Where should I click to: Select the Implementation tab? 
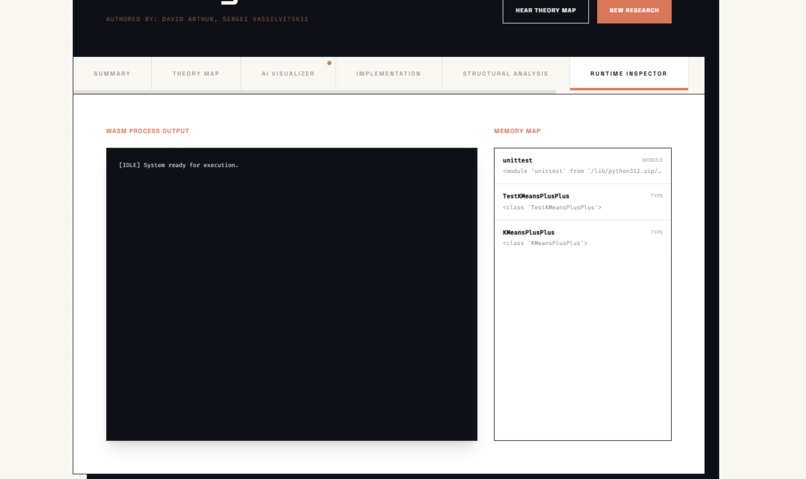389,73
